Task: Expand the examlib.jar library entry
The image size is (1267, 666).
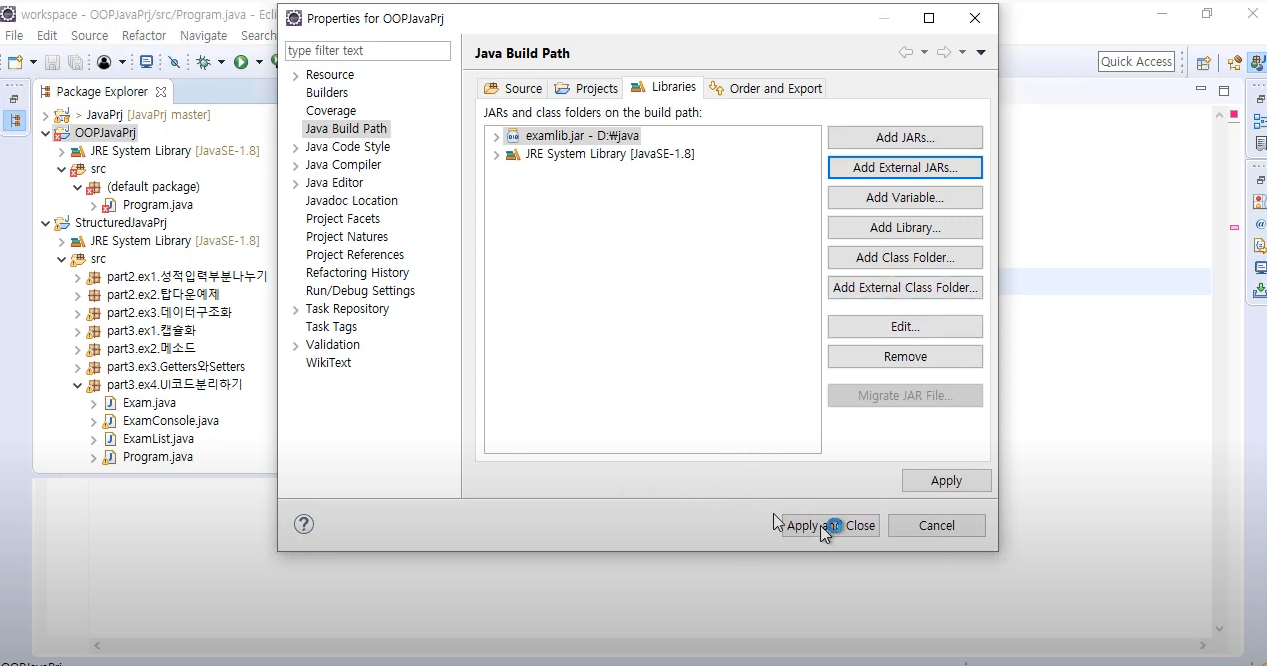Action: coord(496,136)
